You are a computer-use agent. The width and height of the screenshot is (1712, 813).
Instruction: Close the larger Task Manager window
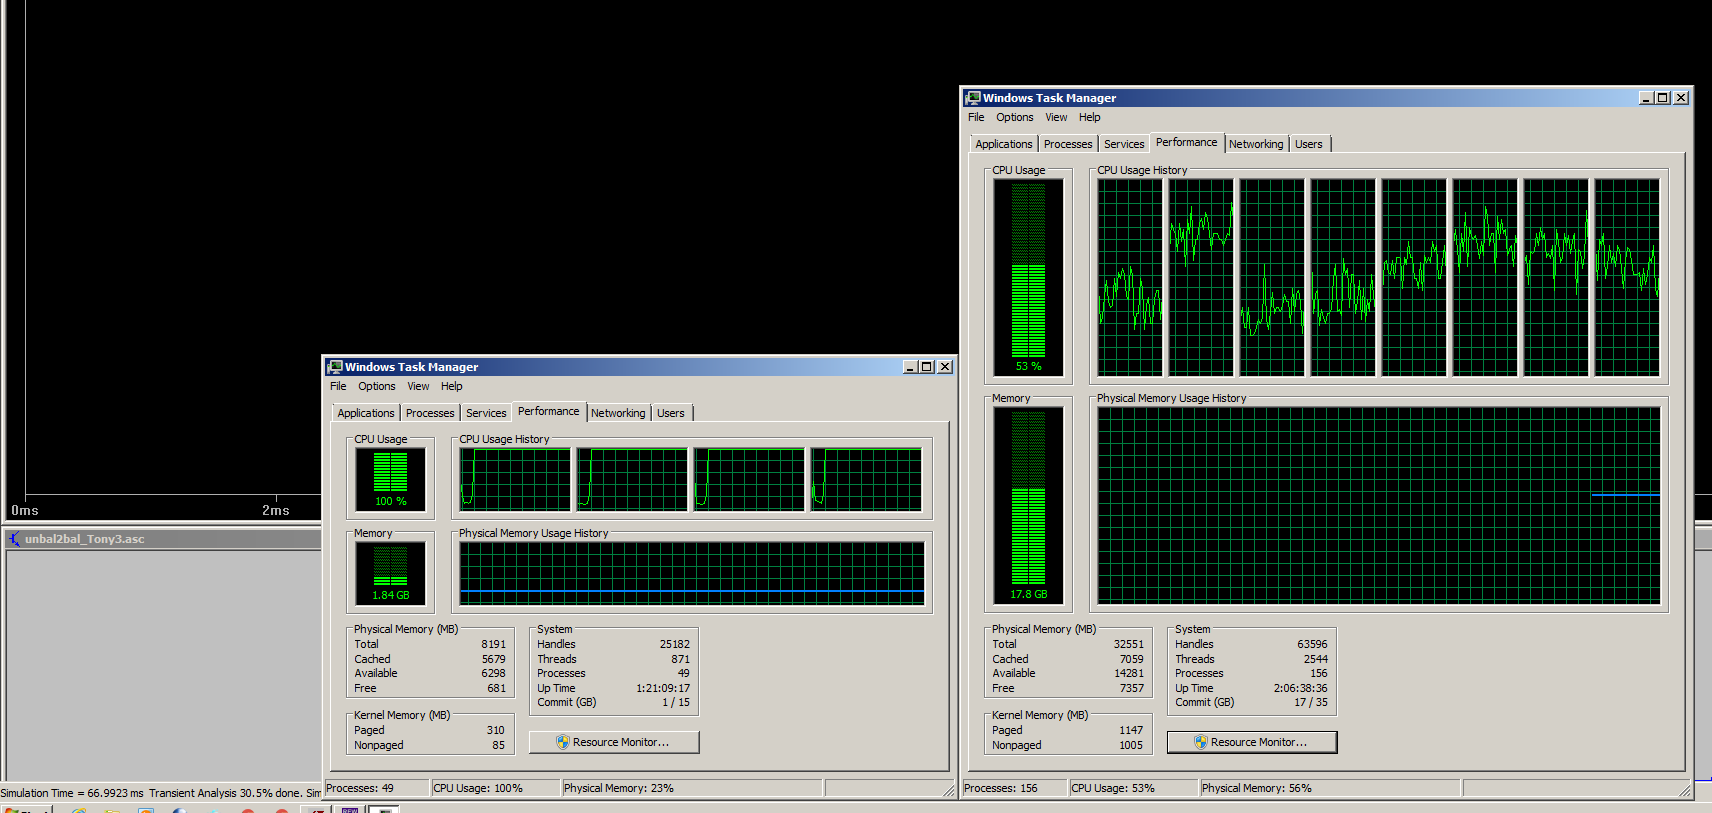click(x=1681, y=98)
